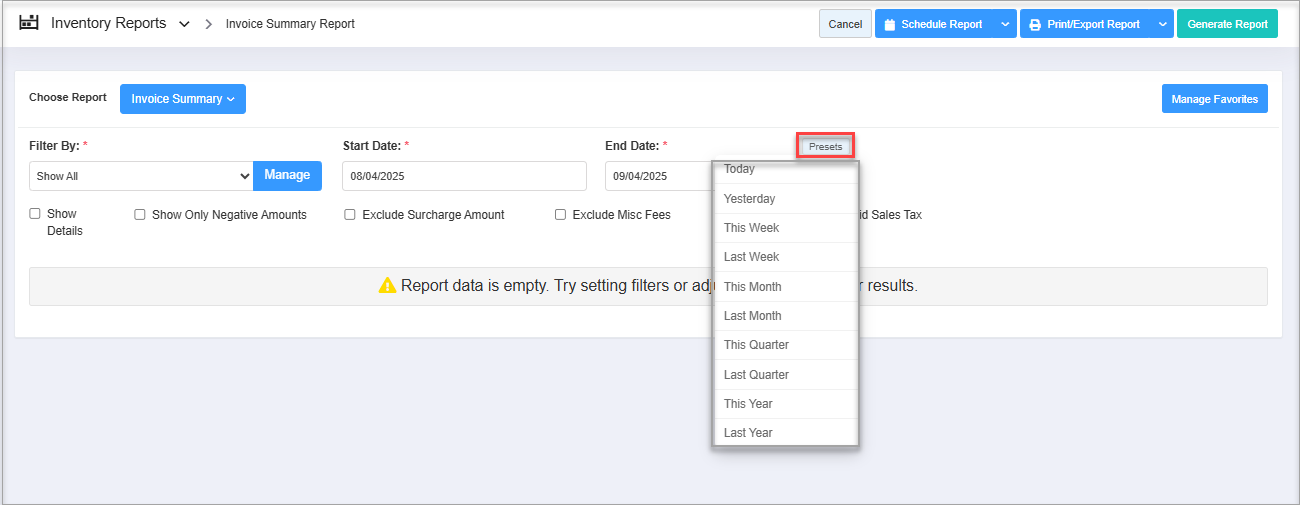The width and height of the screenshot is (1300, 505).
Task: Select the This Month preset
Action: 753,287
